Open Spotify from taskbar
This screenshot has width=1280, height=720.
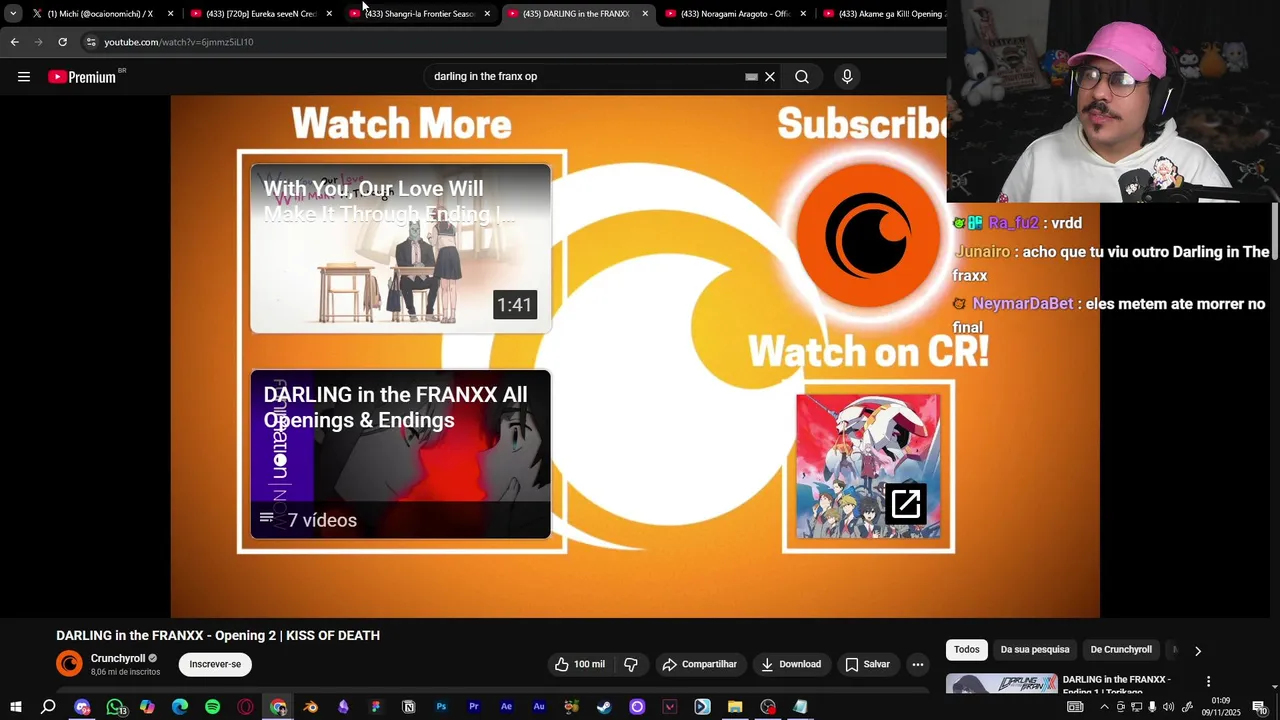point(213,707)
